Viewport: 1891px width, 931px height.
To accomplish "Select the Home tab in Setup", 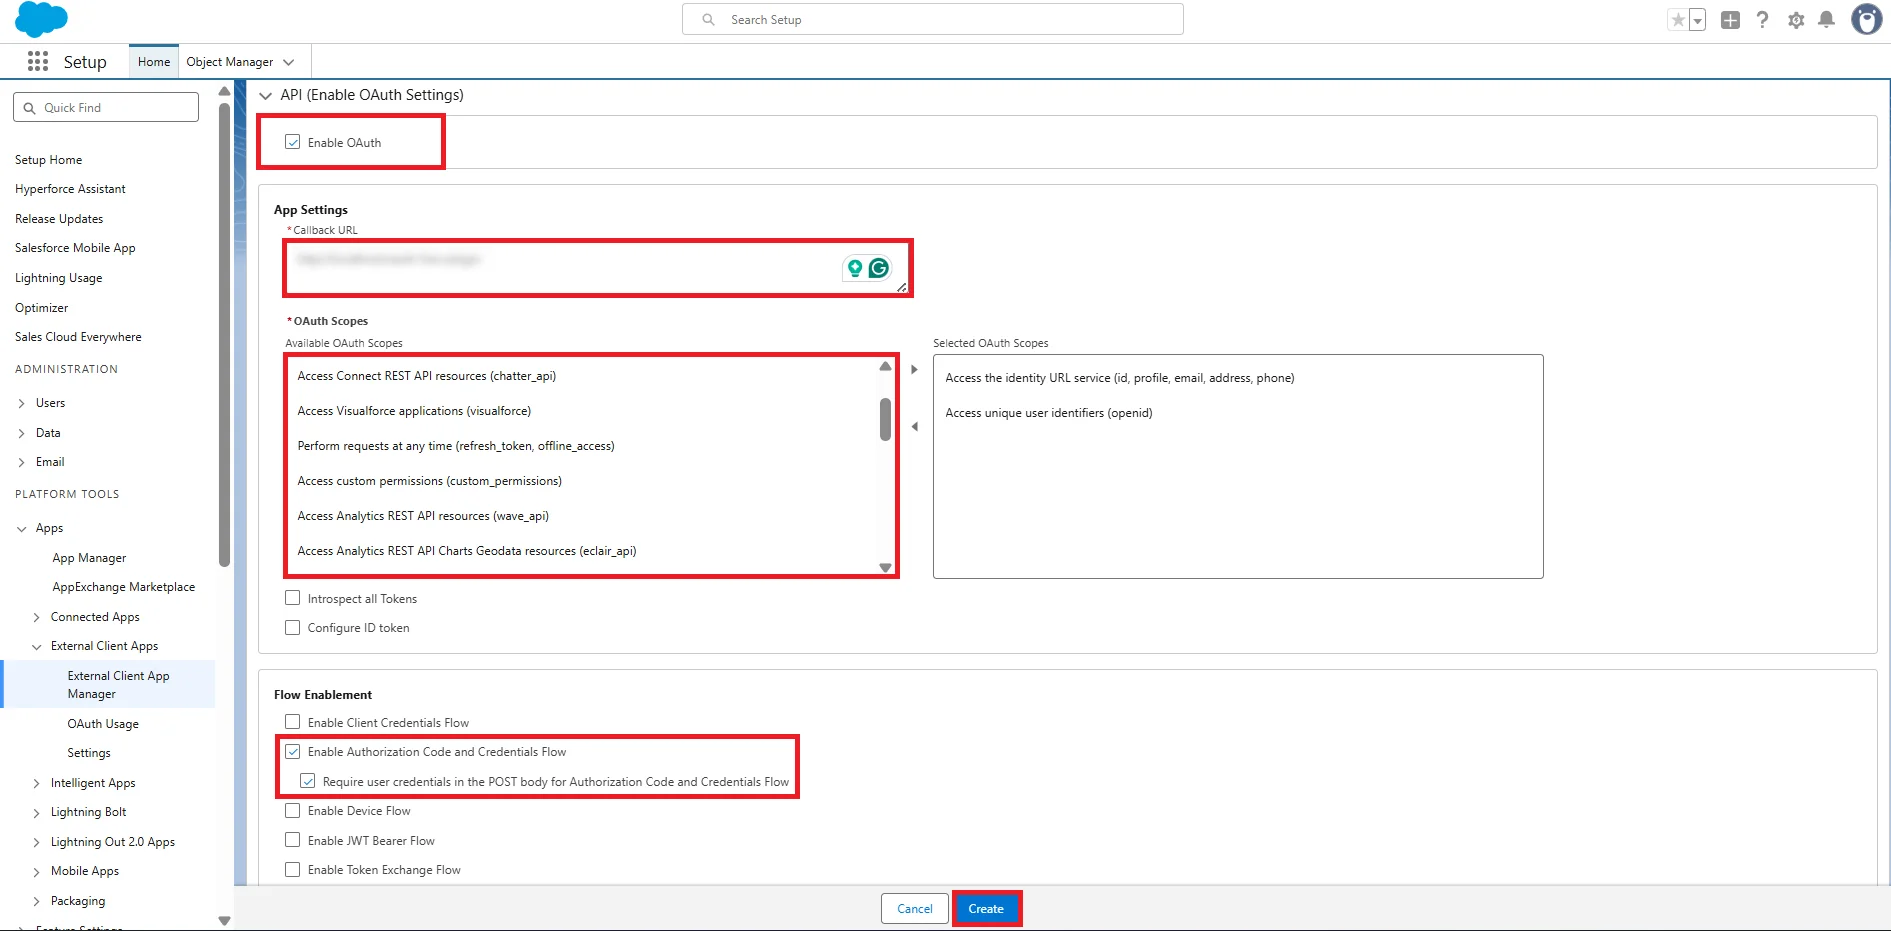I will click(153, 61).
